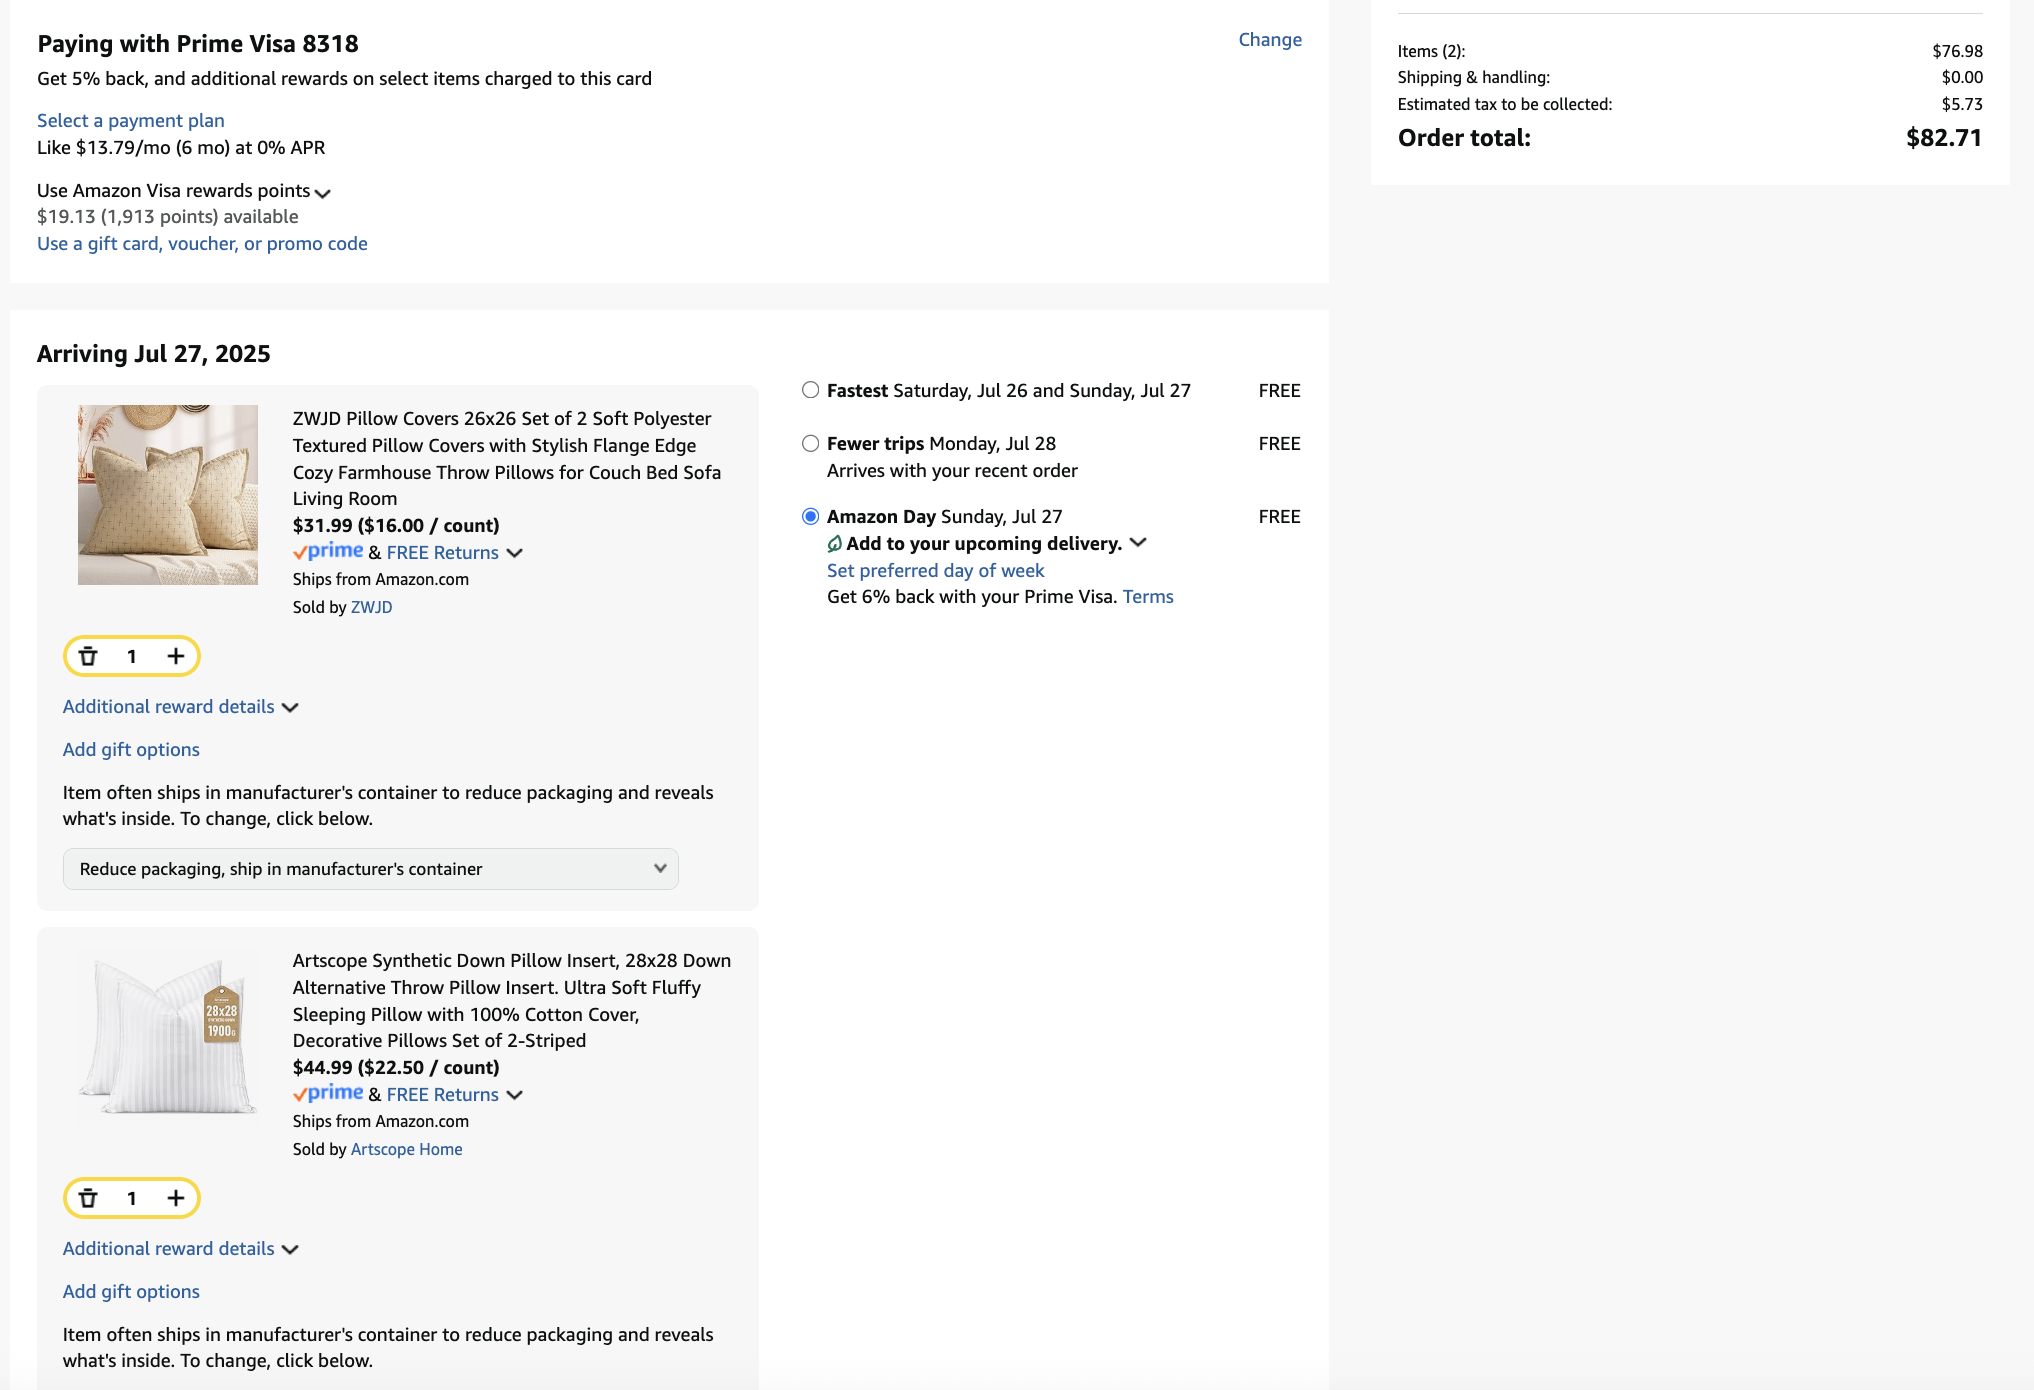Screen dimensions: 2034x1390
Task: Open Set preferred day of week link
Action: point(935,570)
